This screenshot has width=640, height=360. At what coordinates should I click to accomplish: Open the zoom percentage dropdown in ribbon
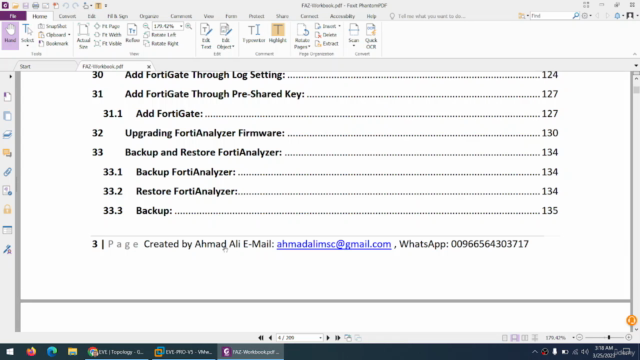pyautogui.click(x=181, y=26)
